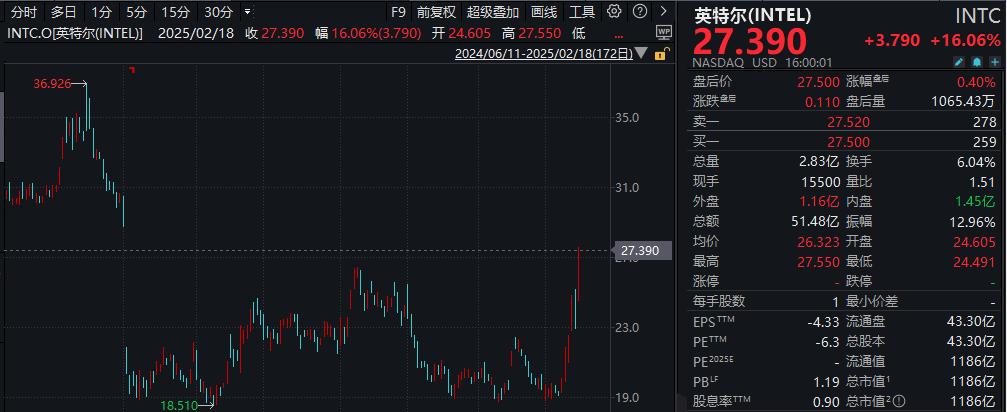The image size is (1007, 412).
Task: Click PB LF value 1.19
Action: point(827,382)
